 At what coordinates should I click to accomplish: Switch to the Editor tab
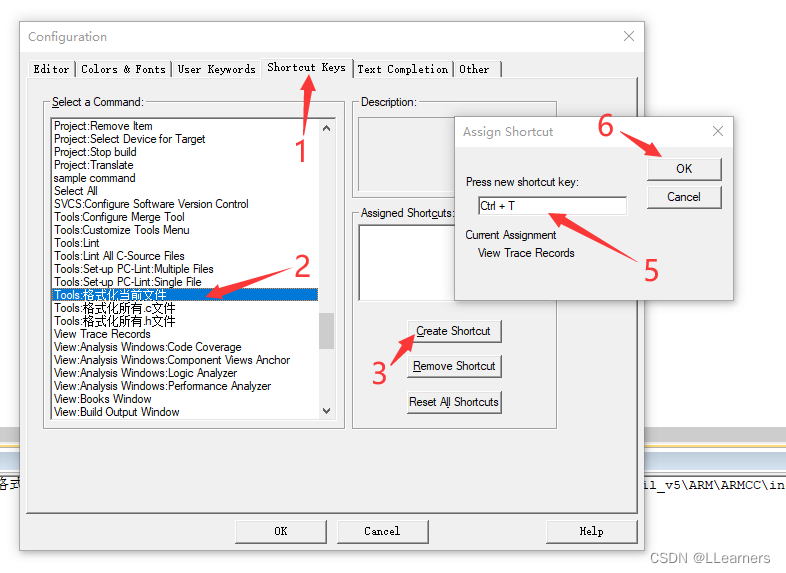point(51,69)
